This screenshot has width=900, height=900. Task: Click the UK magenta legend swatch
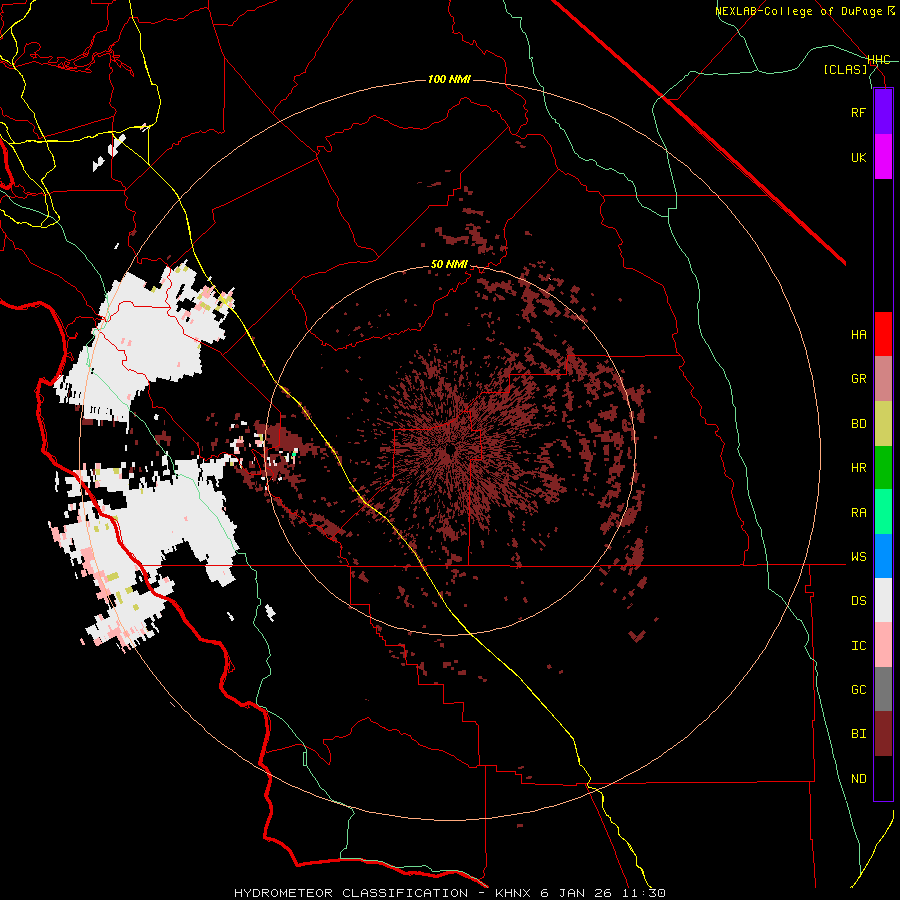883,157
